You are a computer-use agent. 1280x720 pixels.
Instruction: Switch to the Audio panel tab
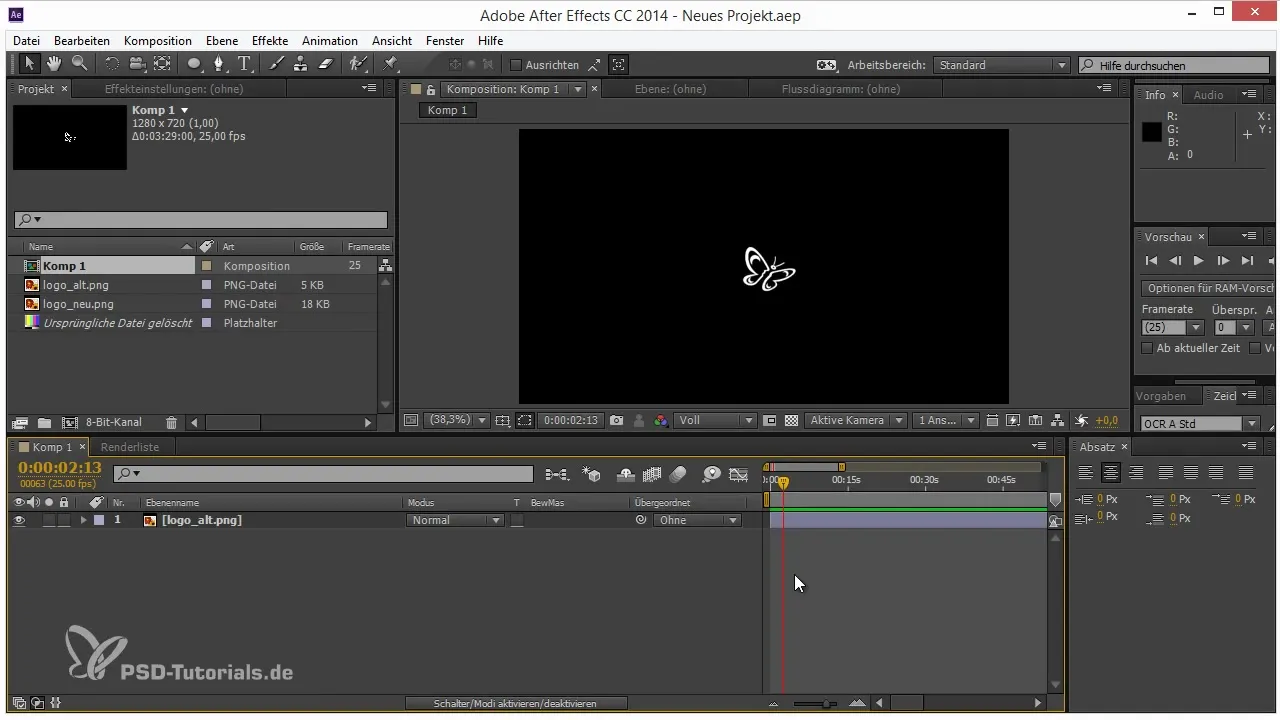pyautogui.click(x=1208, y=95)
